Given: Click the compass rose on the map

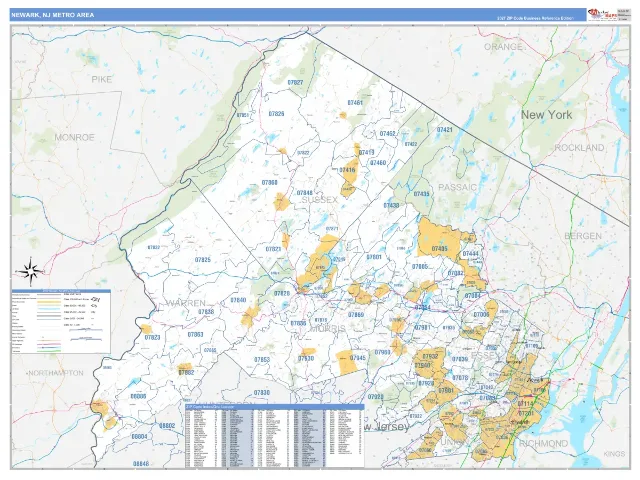Looking at the screenshot, I should click(x=29, y=271).
